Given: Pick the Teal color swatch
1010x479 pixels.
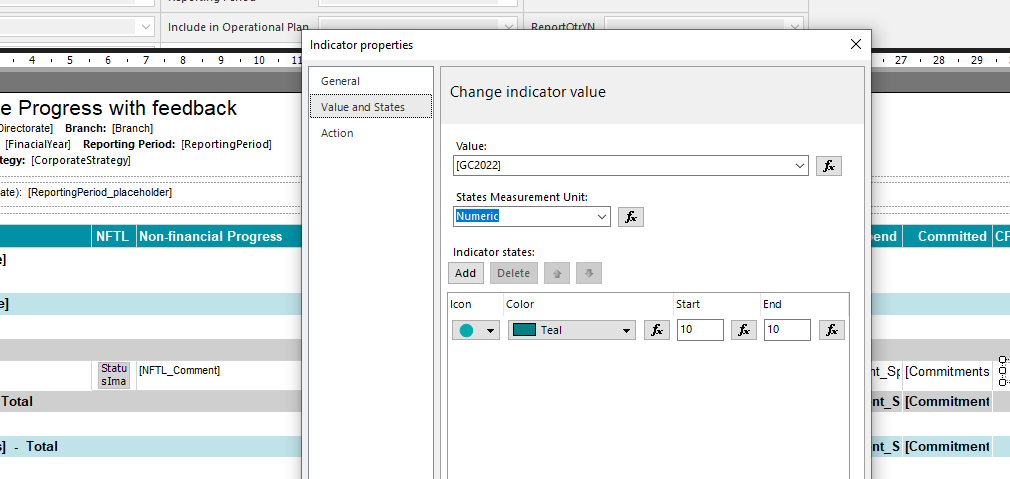Looking at the screenshot, I should pos(524,330).
